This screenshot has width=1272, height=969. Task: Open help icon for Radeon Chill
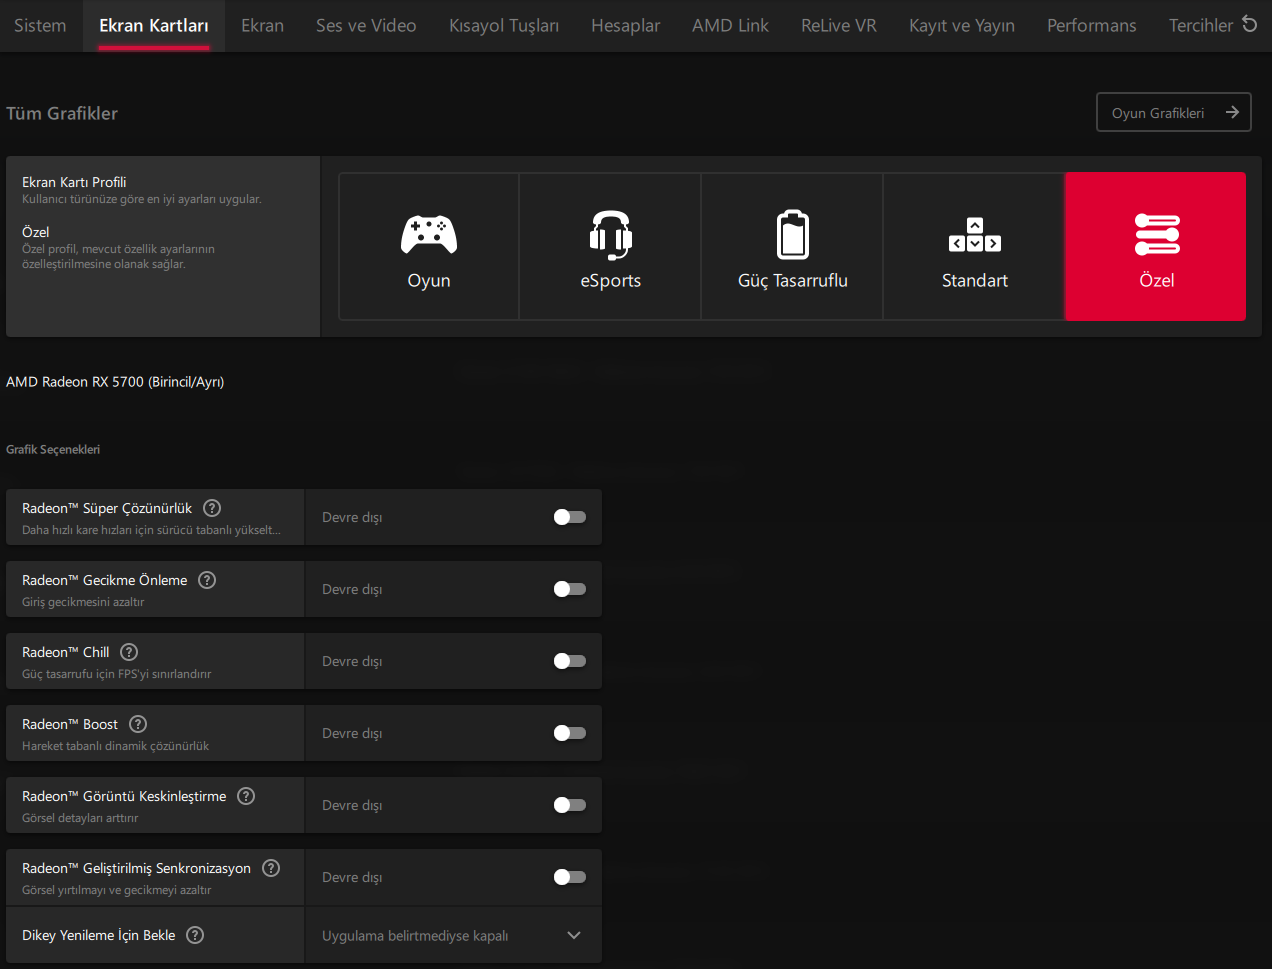(x=129, y=652)
